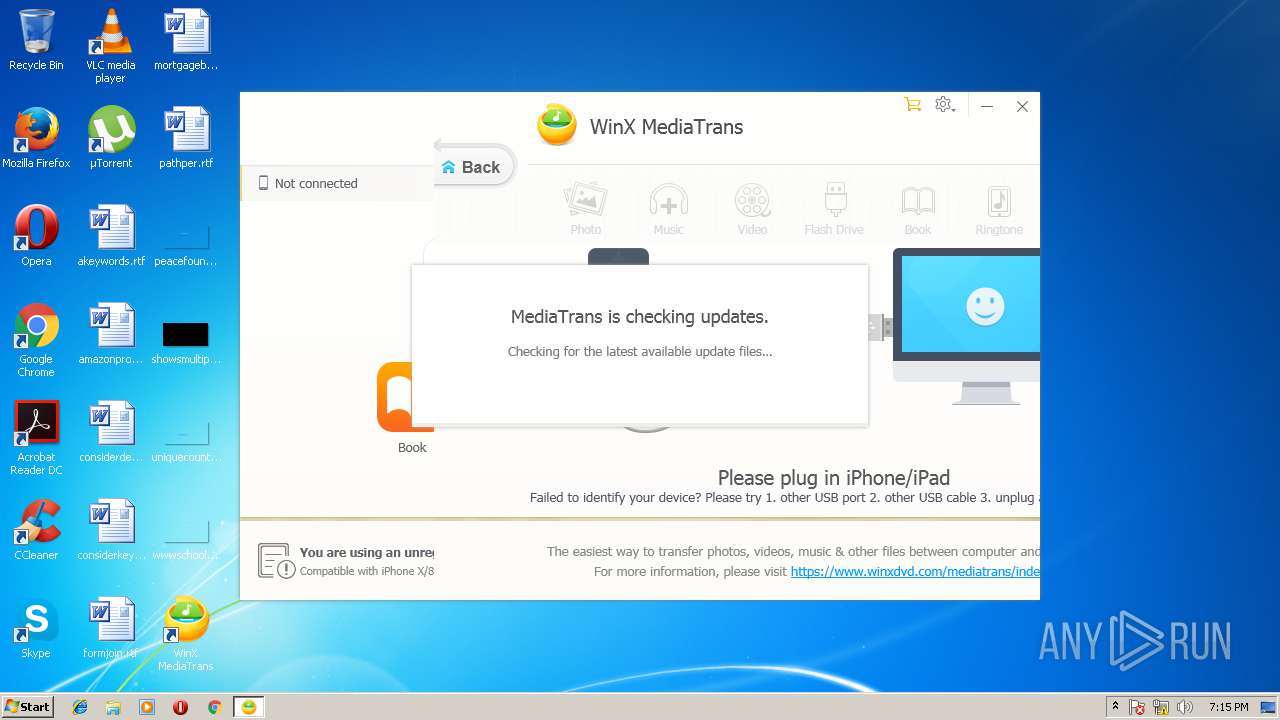Open the shopping cart purchase icon
This screenshot has width=1280, height=720.
point(912,105)
